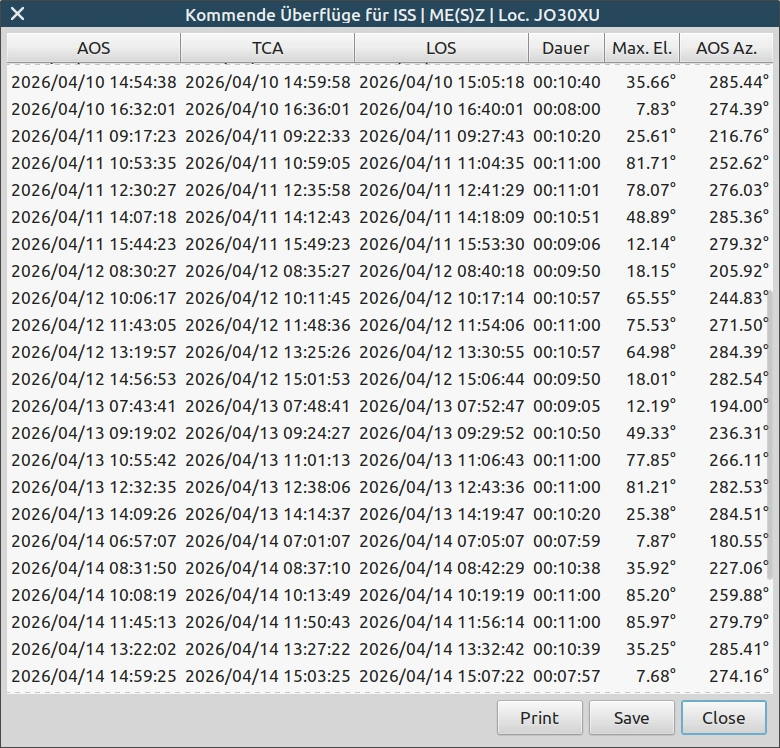Select the pass with TCA 2026/04/11 10:59:05
The image size is (780, 748).
tap(268, 163)
